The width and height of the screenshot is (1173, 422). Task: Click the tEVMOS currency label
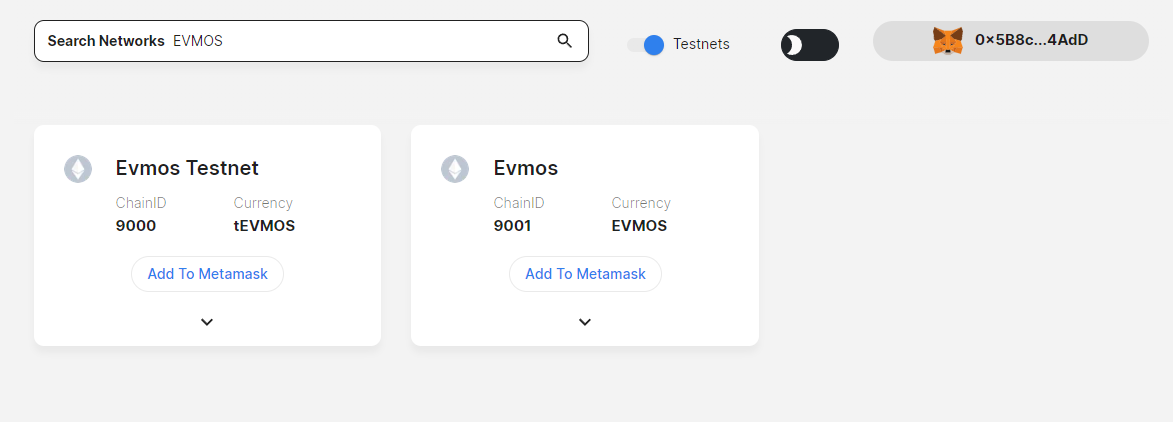264,226
